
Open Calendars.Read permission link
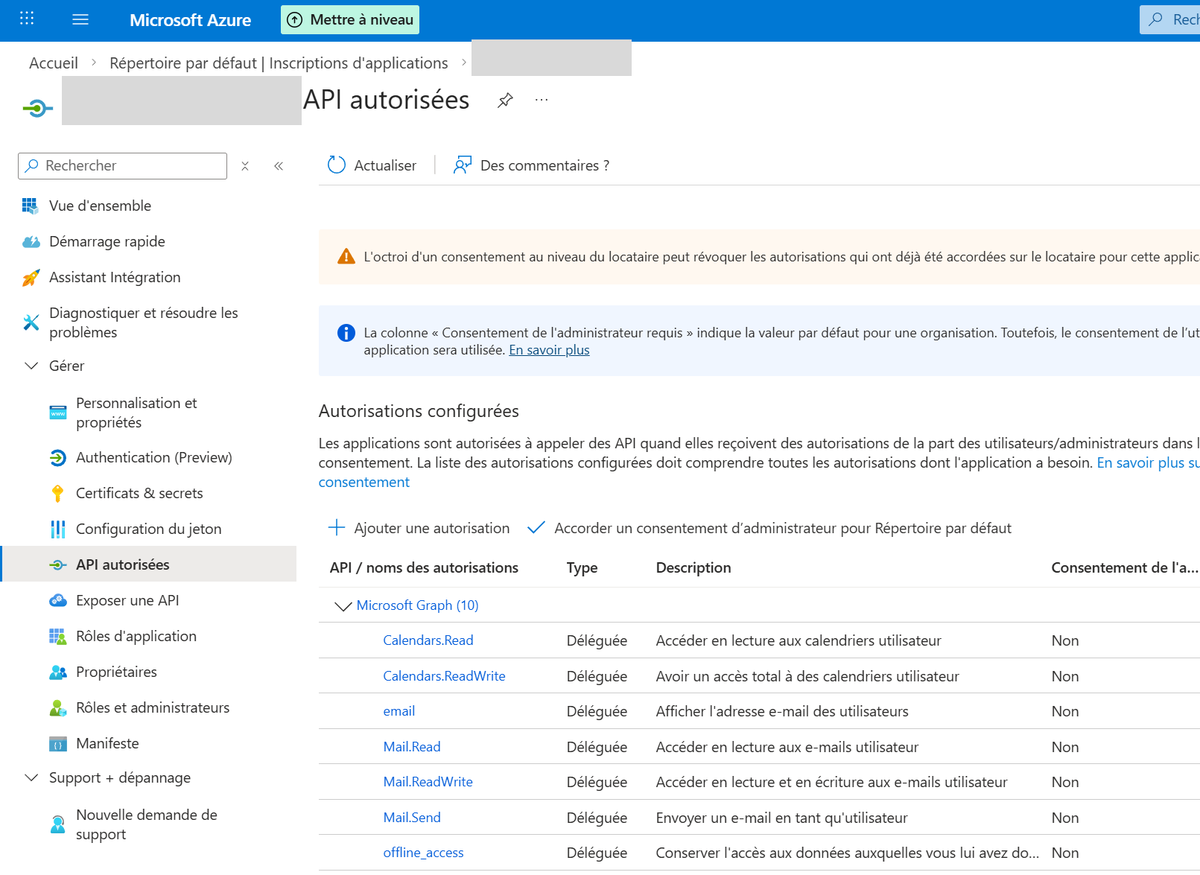coord(428,641)
